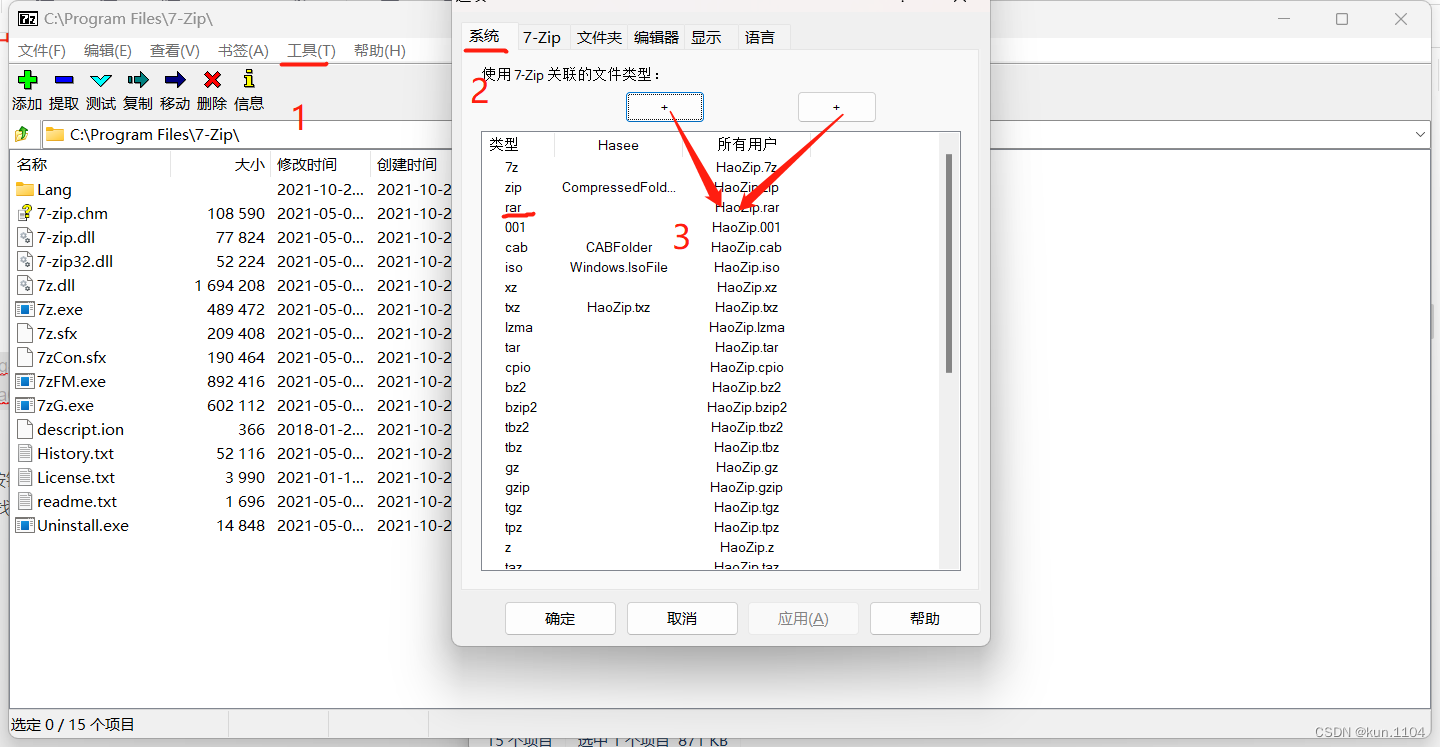Image resolution: width=1440 pixels, height=747 pixels.
Task: Click the 所有用户 column header
Action: point(747,145)
